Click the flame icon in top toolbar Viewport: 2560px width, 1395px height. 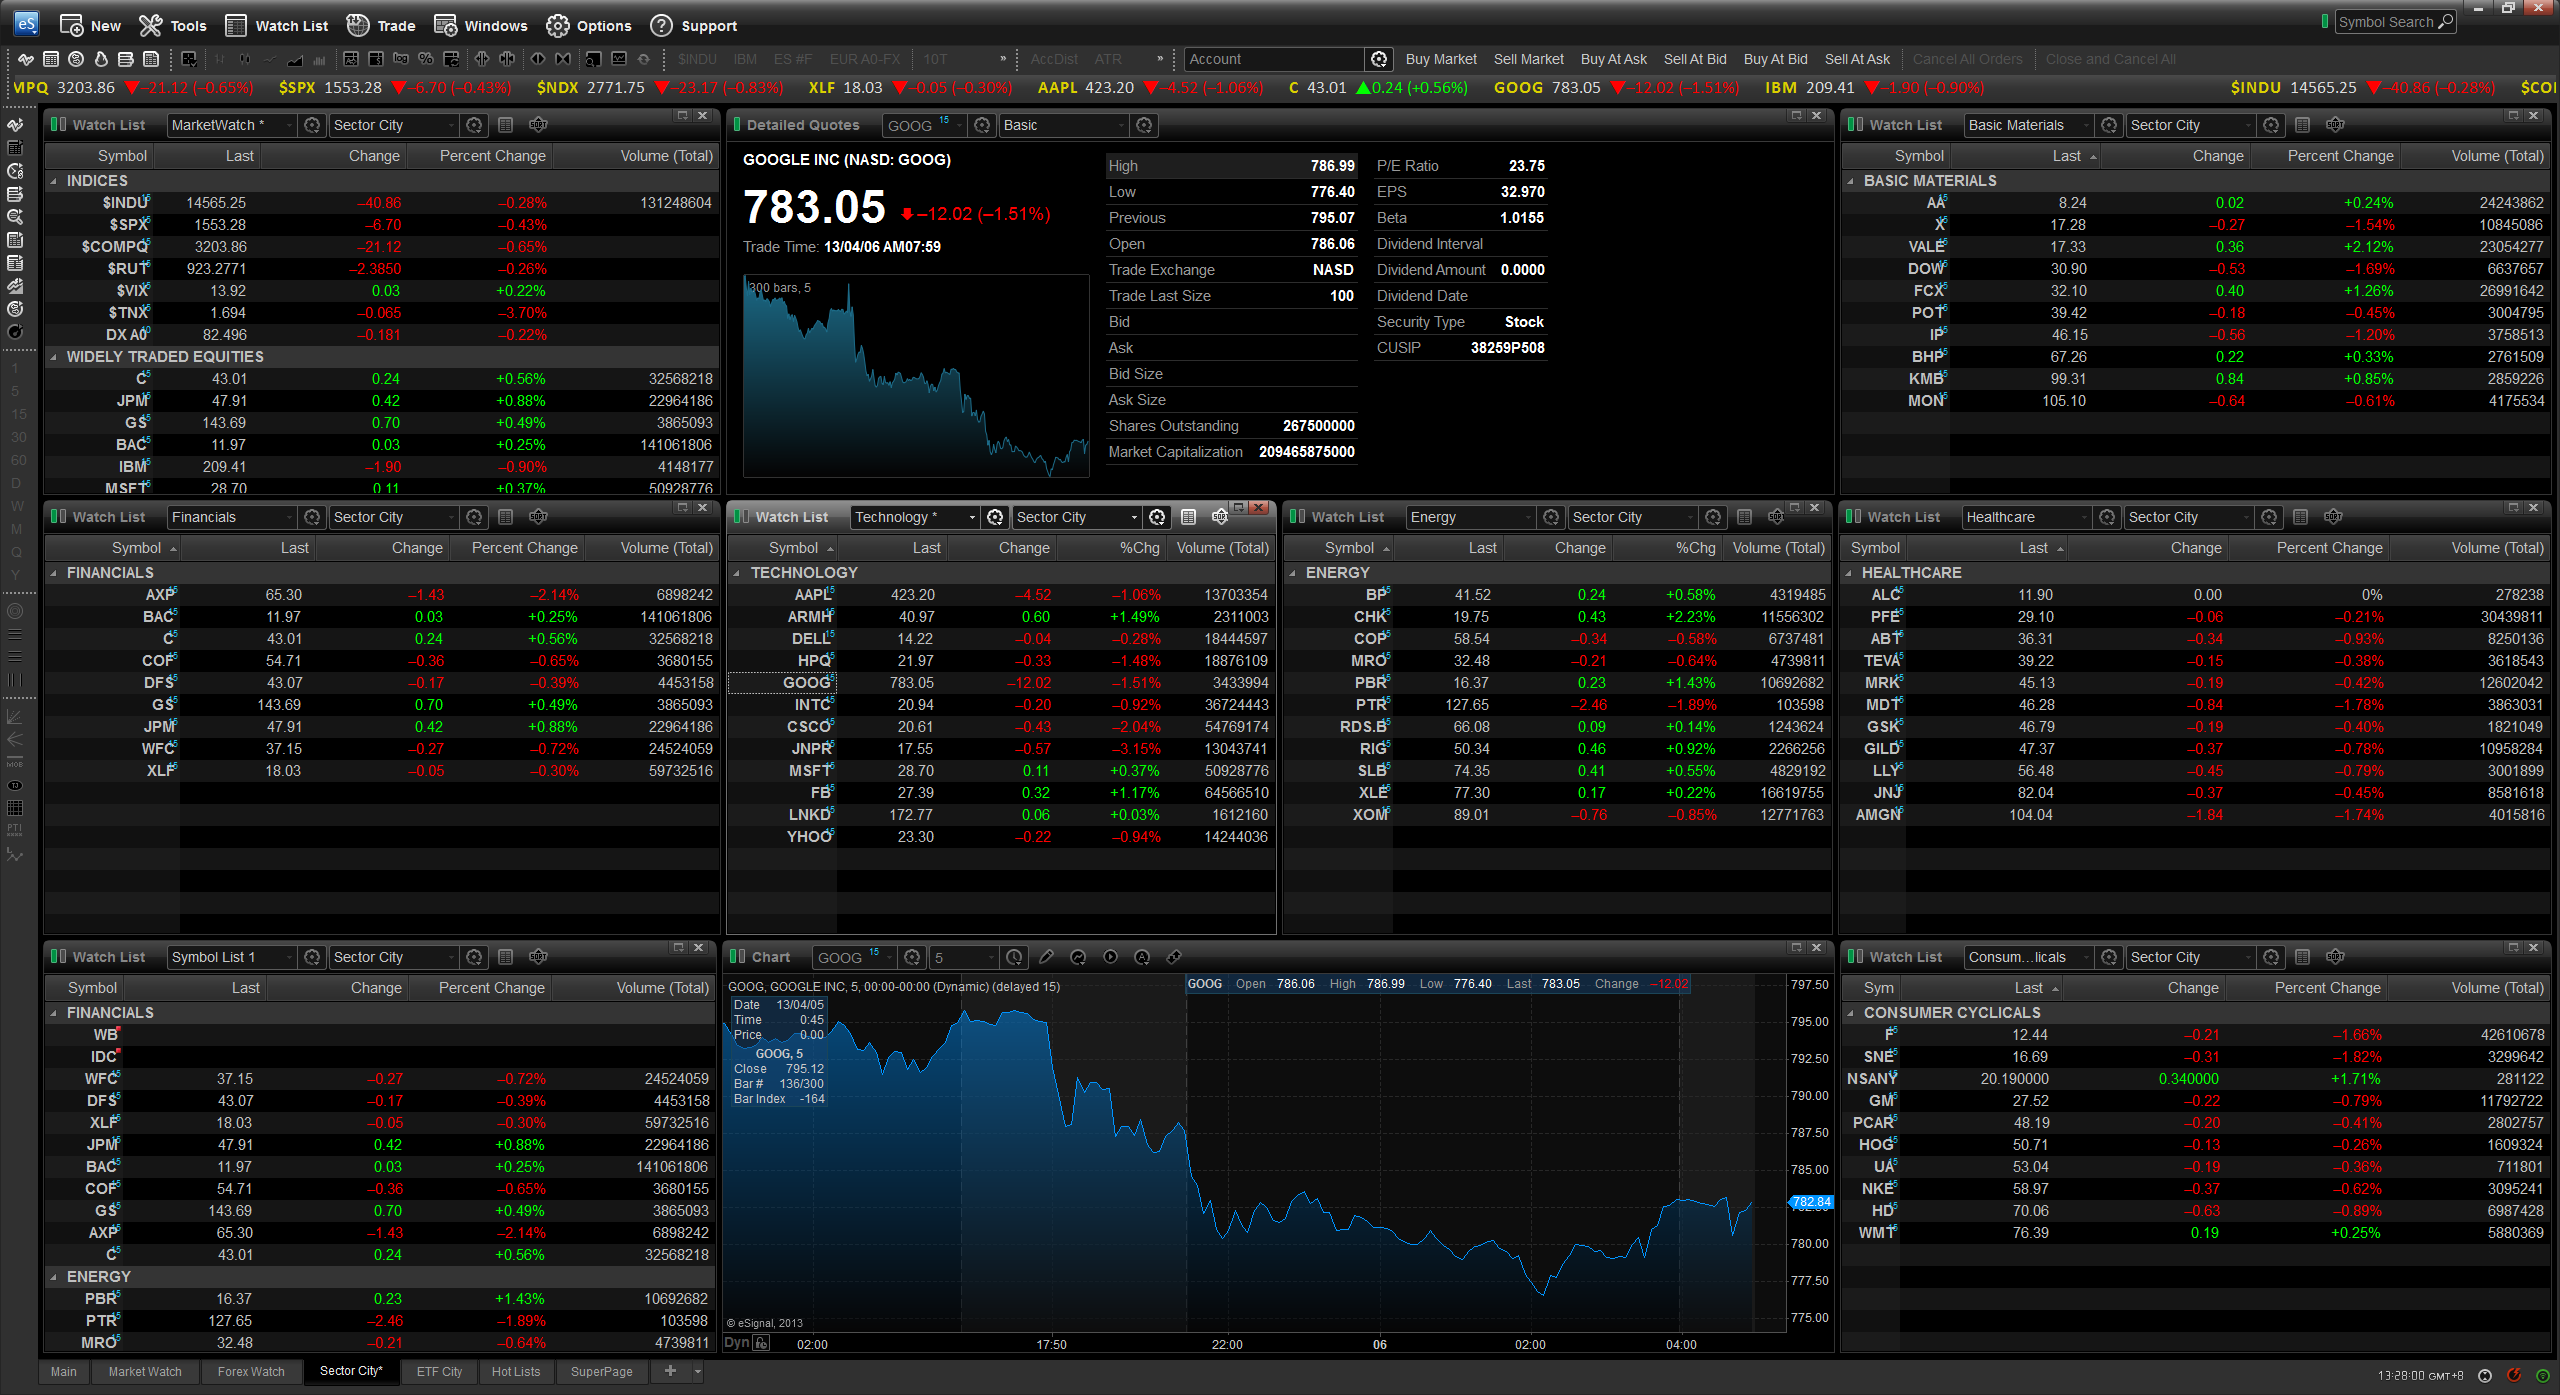click(x=101, y=59)
